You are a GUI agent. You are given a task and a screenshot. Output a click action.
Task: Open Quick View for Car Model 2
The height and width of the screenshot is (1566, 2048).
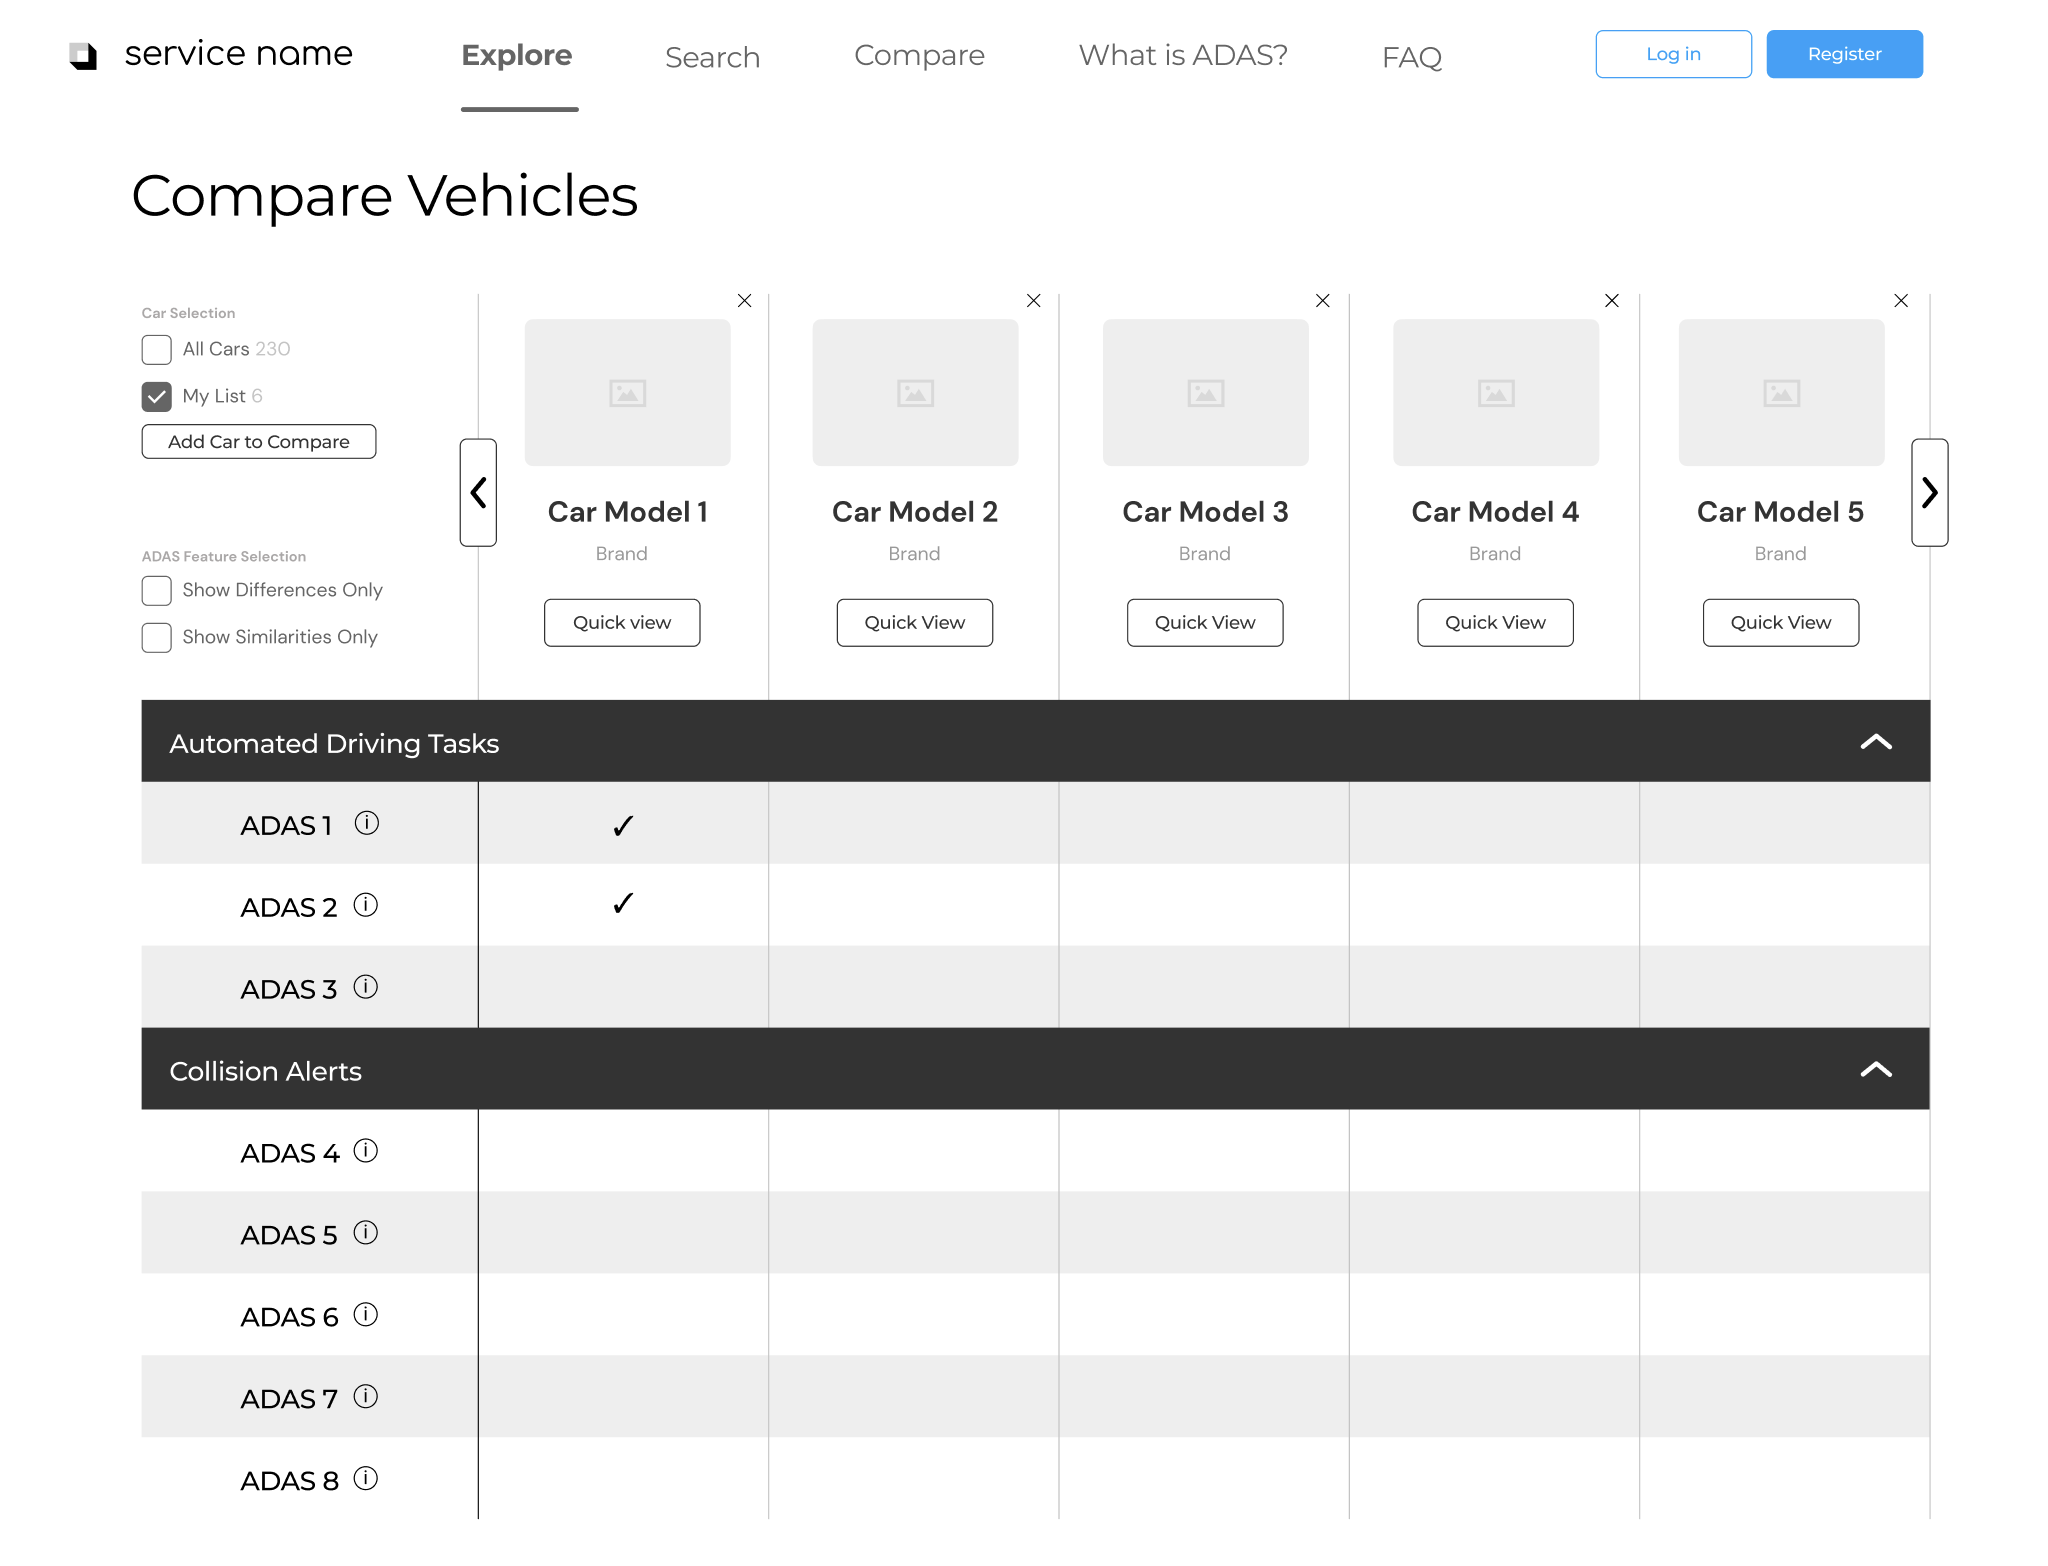click(914, 623)
